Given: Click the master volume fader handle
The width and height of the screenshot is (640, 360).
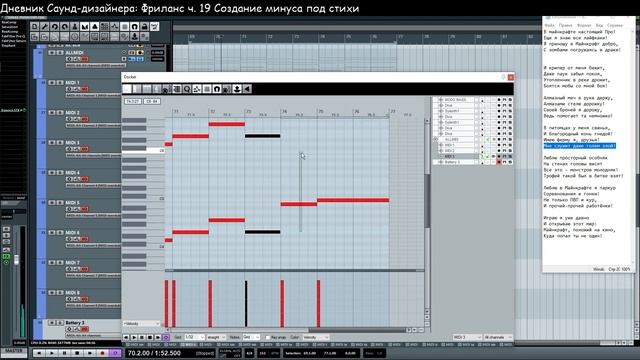Looking at the screenshot, I should click(16, 259).
